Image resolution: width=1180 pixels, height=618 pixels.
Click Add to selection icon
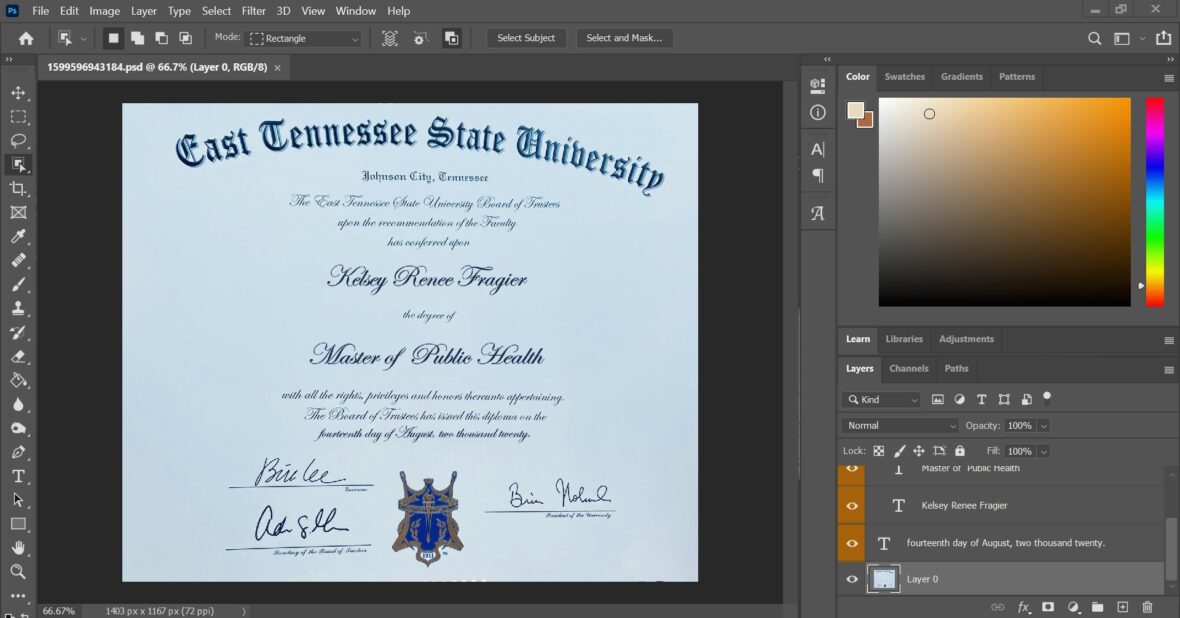point(137,38)
